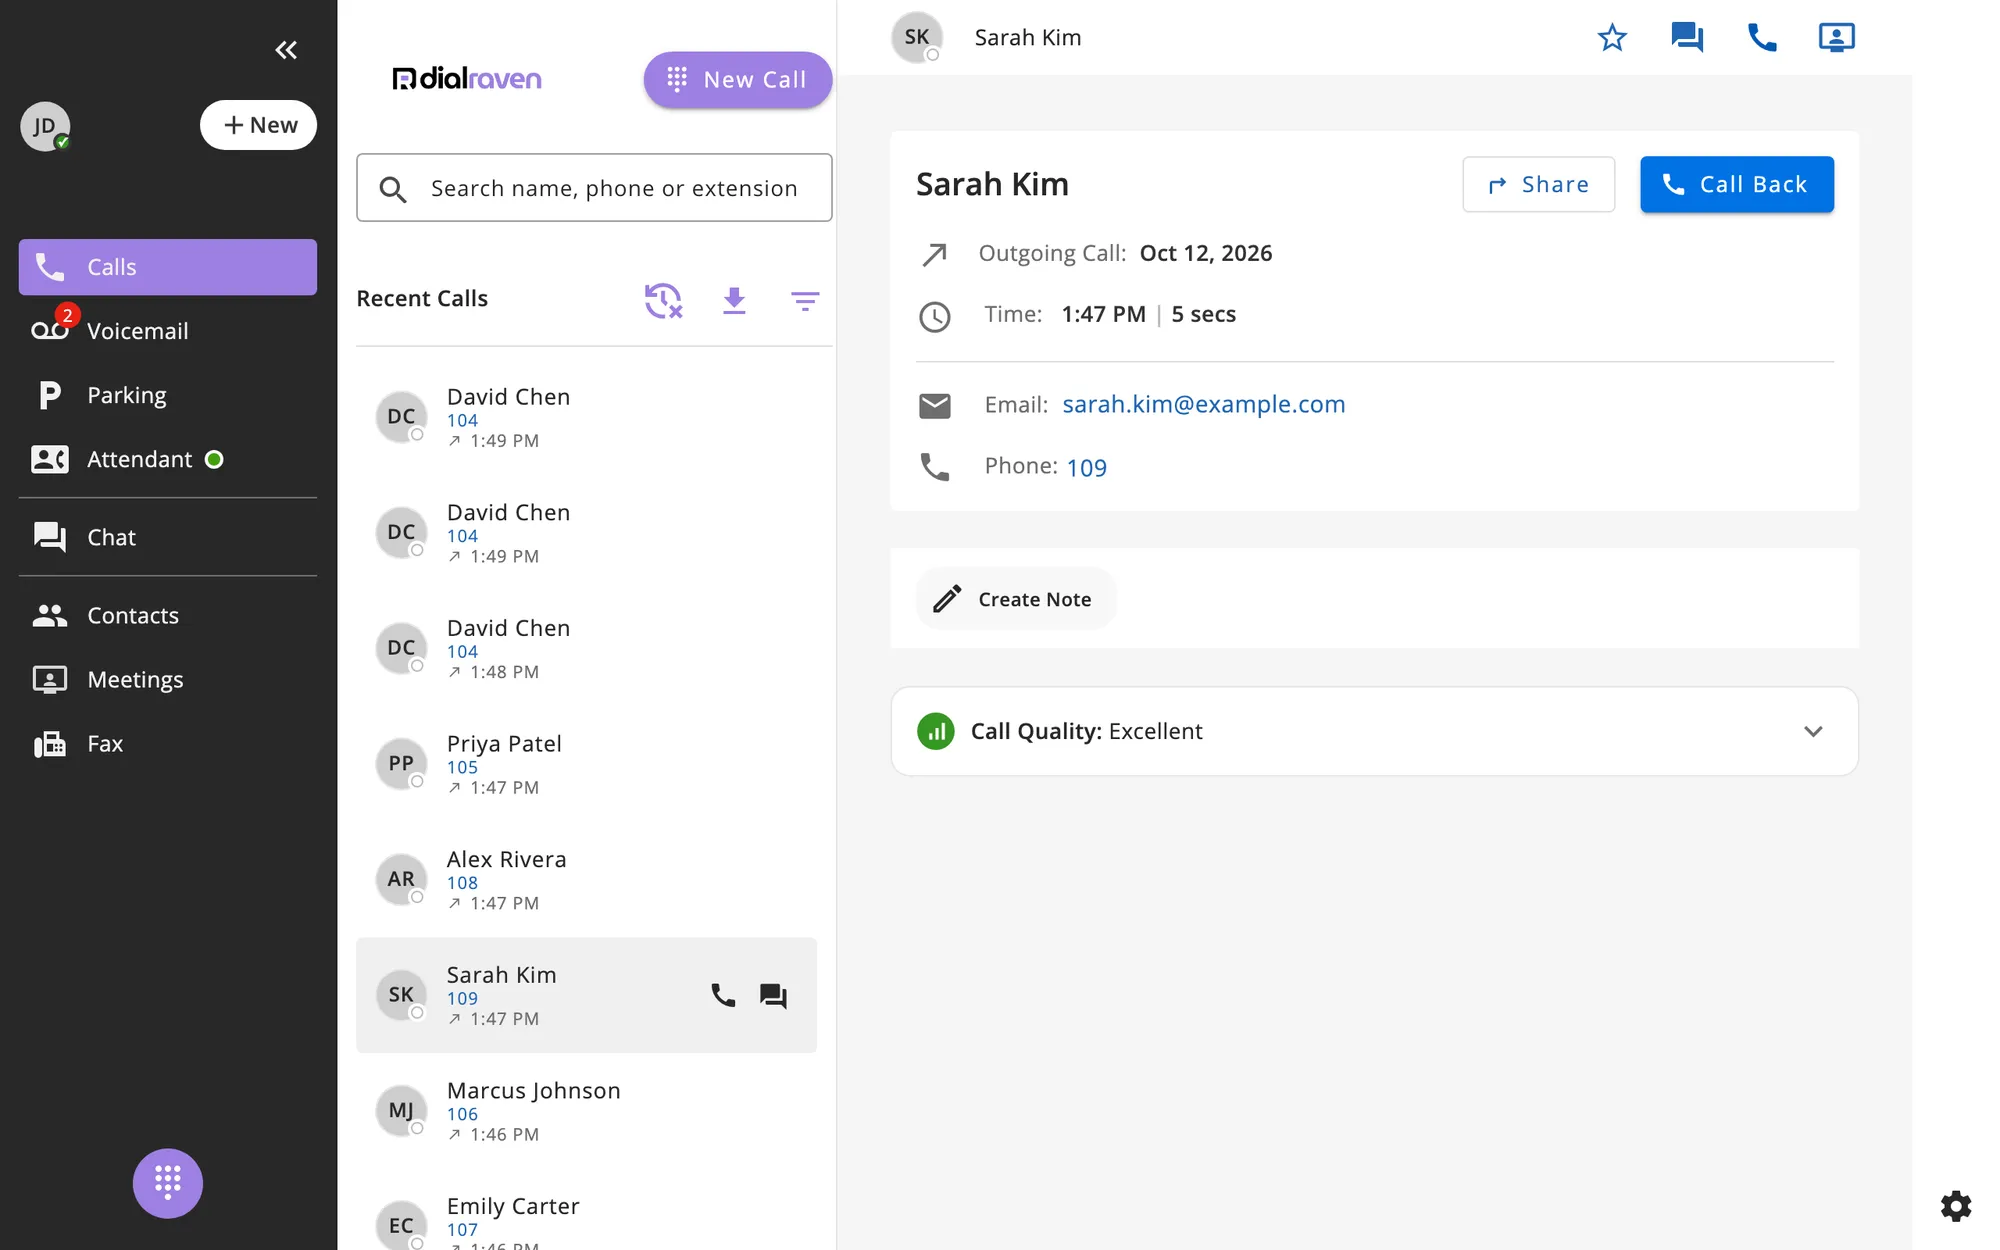This screenshot has height=1250, width=2000.
Task: Select Alex Rivera recent call
Action: (x=586, y=880)
